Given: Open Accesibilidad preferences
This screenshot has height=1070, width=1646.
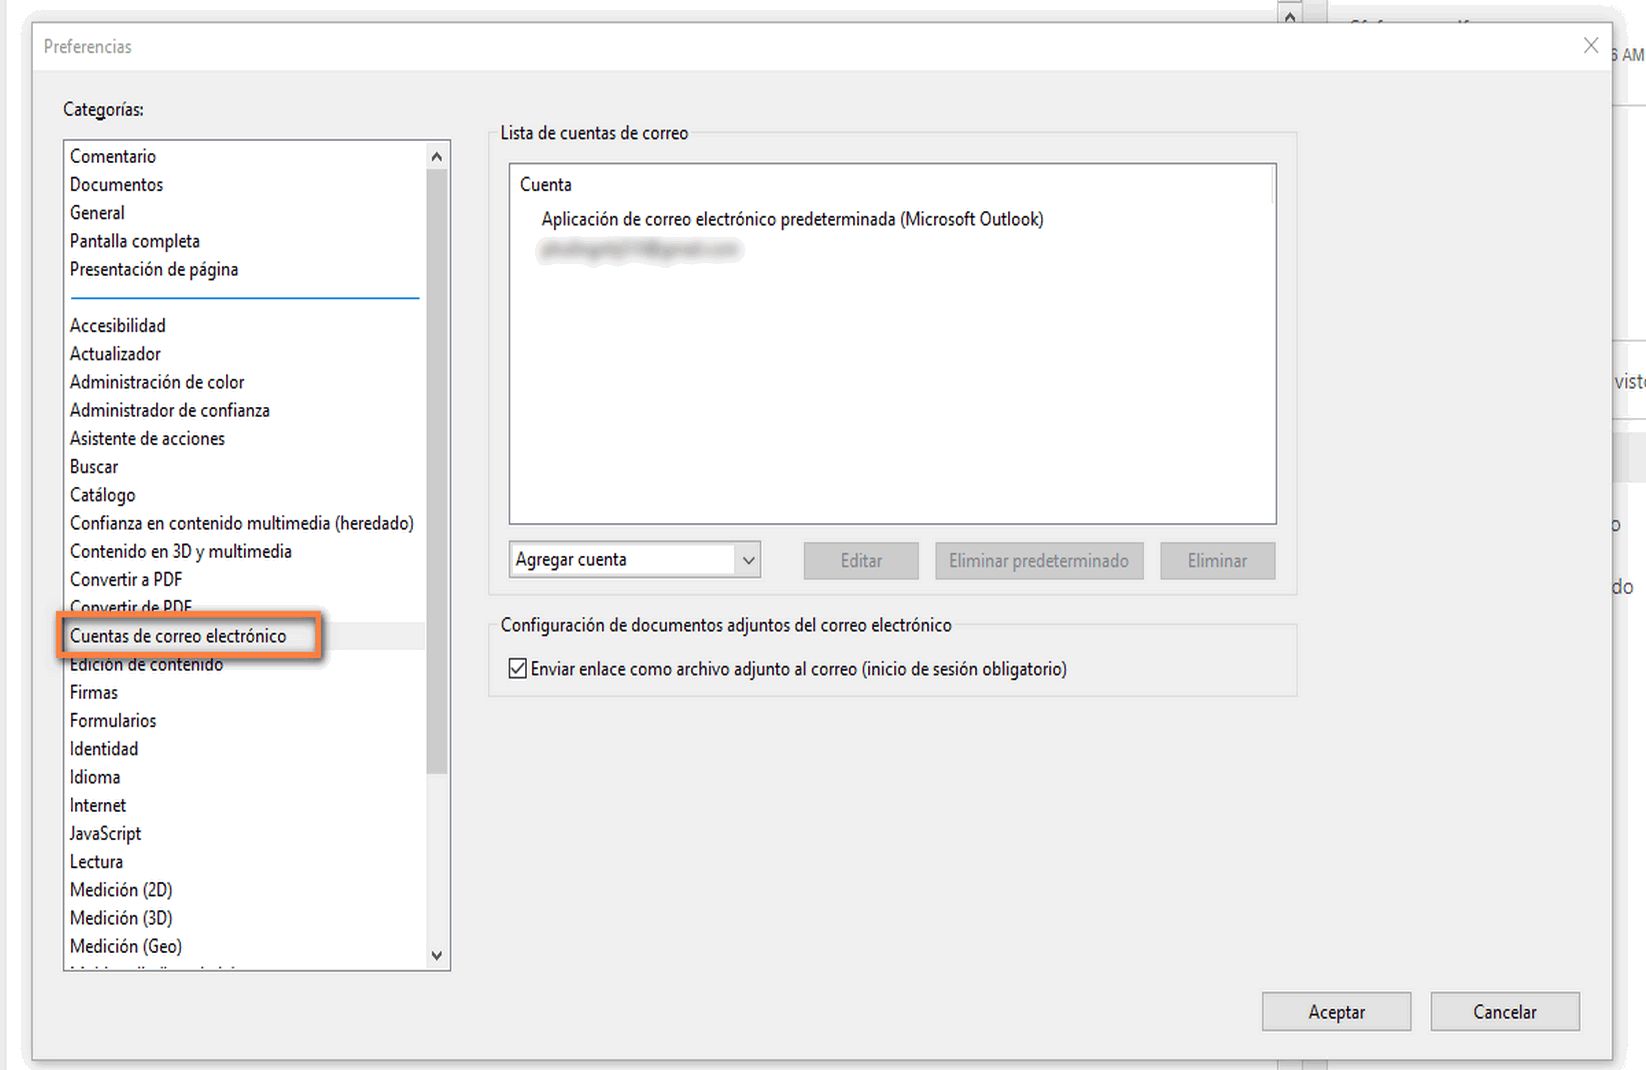Looking at the screenshot, I should pos(118,325).
